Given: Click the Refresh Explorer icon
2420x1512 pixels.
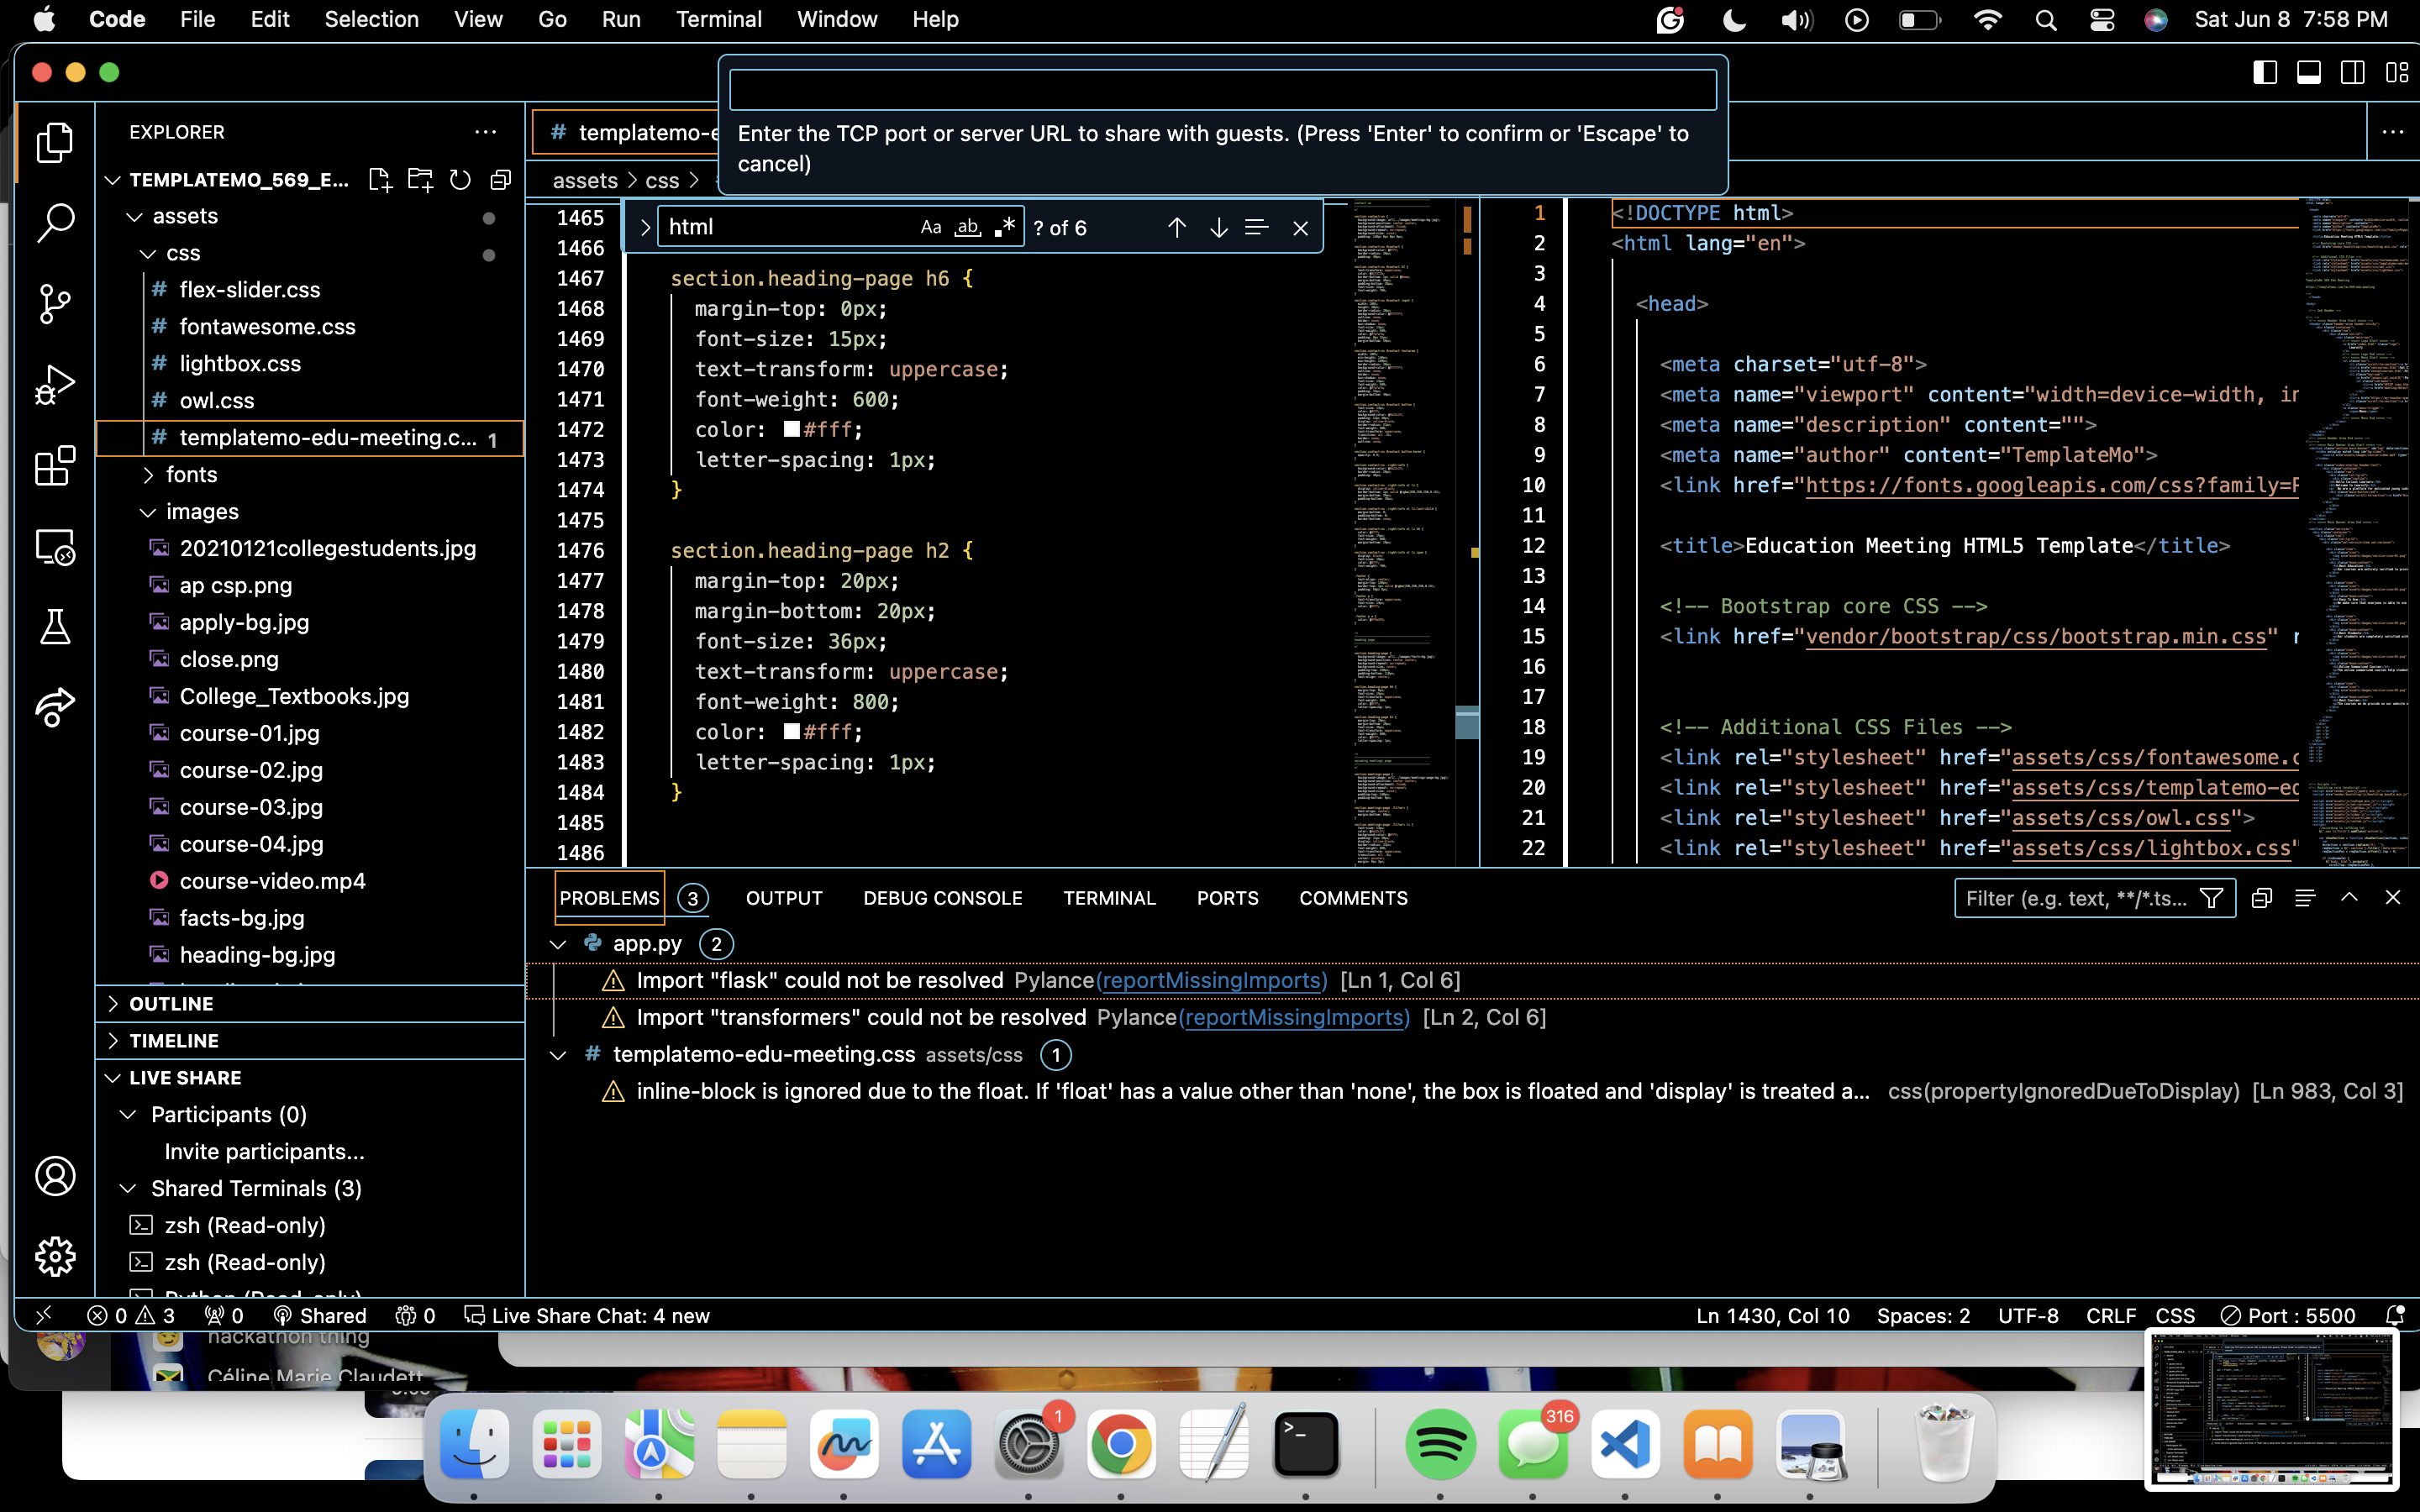Looking at the screenshot, I should 460,180.
